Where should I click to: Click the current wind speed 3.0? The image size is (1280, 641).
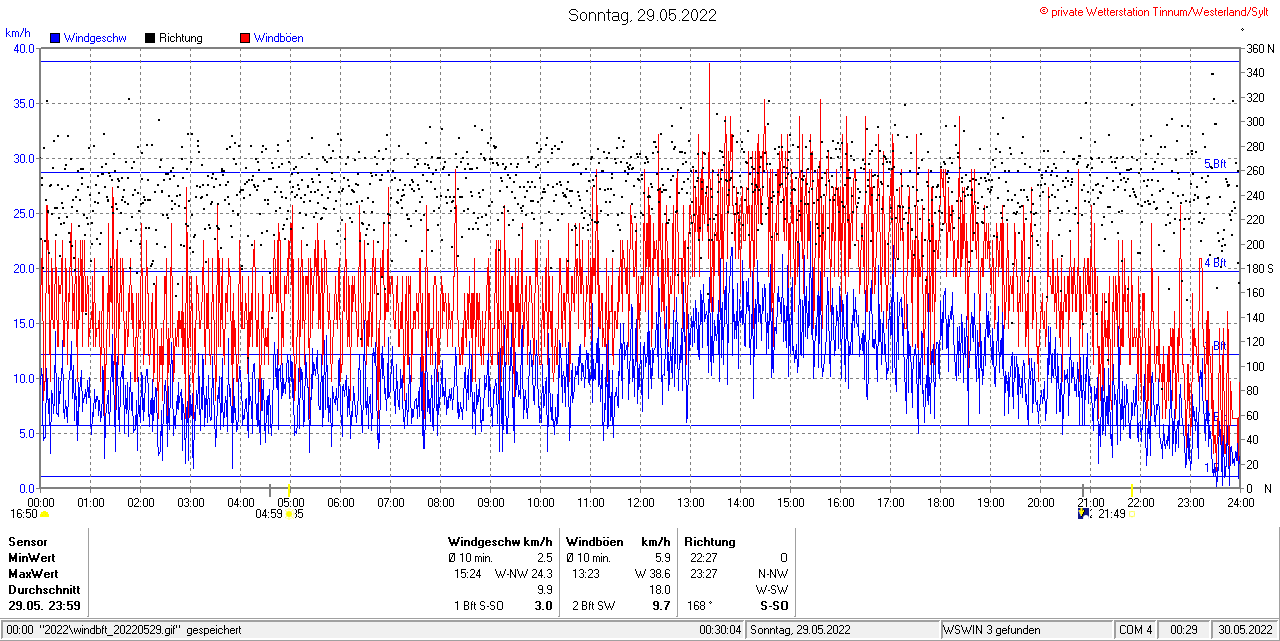coord(544,606)
